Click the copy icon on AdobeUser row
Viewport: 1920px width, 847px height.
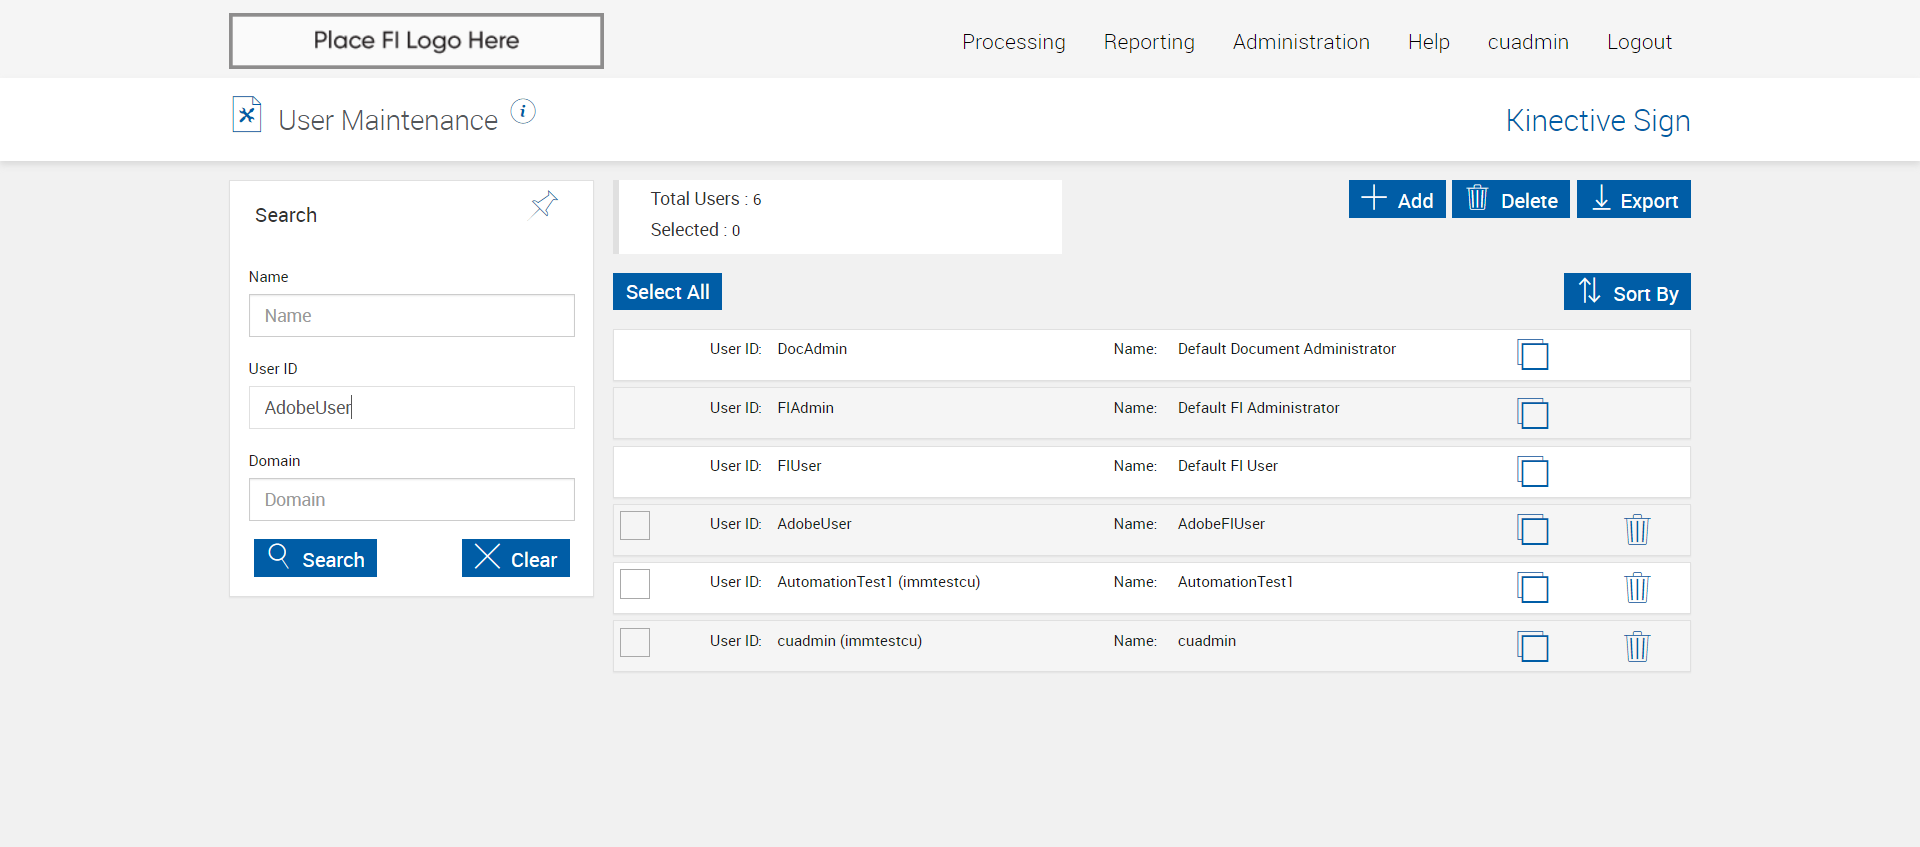[1532, 529]
